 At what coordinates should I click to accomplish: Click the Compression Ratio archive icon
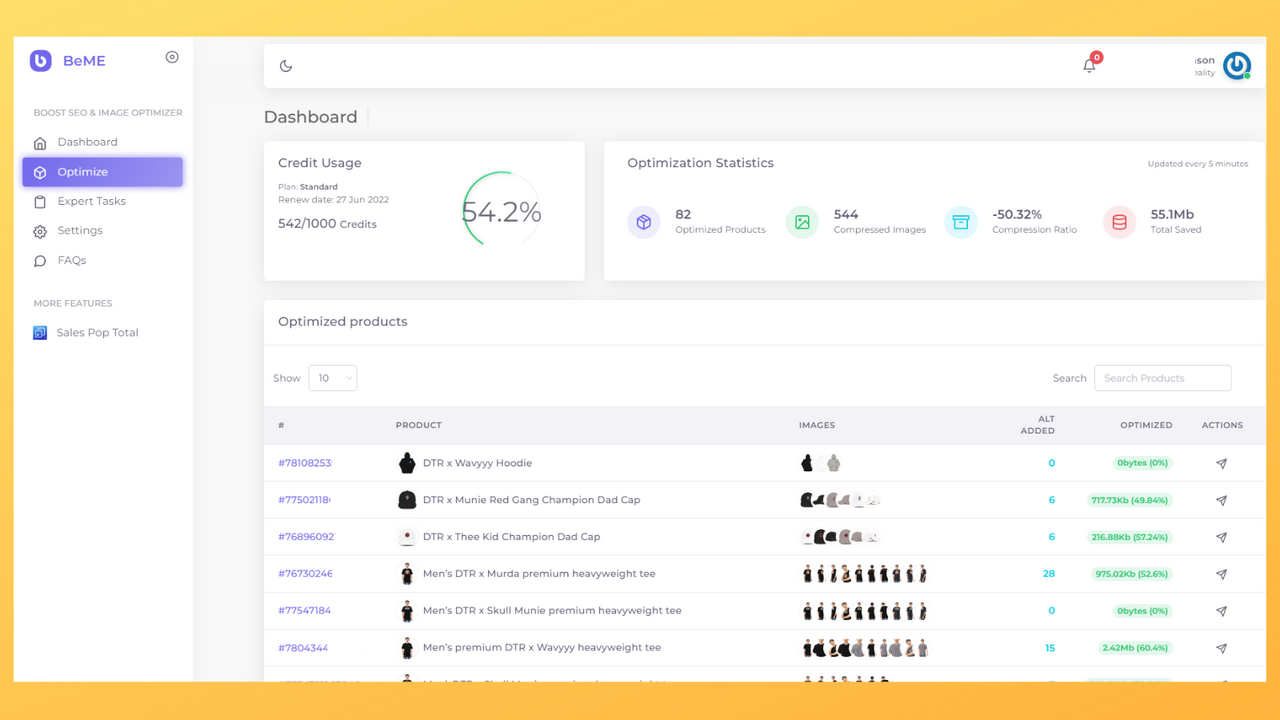(961, 222)
